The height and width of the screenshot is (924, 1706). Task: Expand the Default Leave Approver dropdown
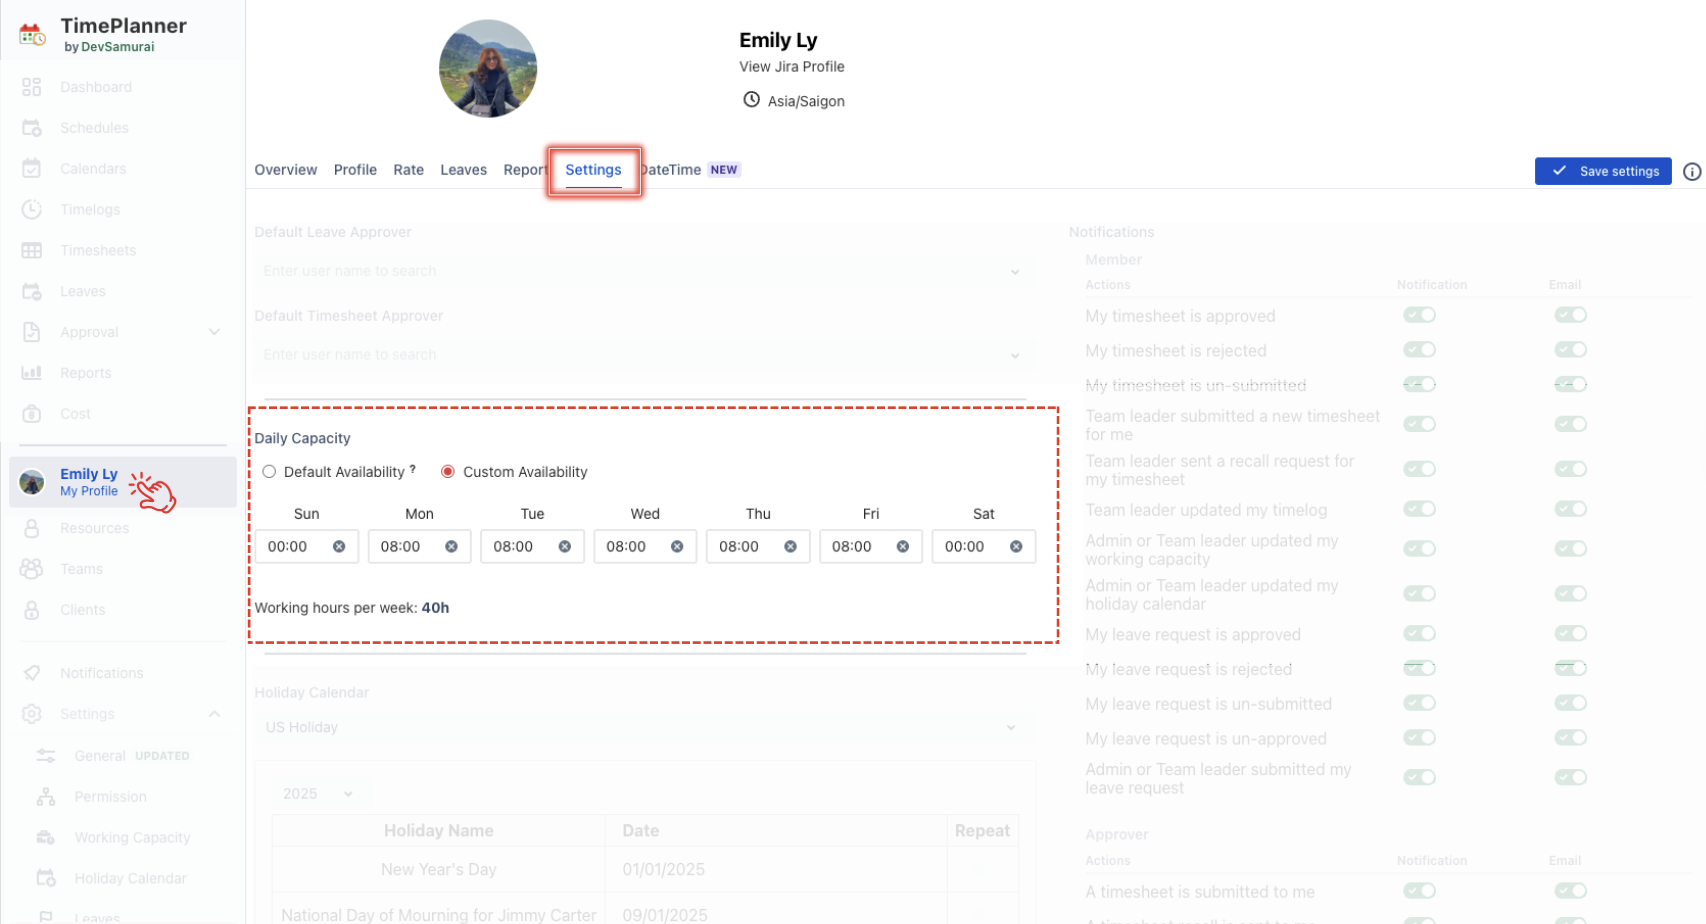click(x=1014, y=272)
